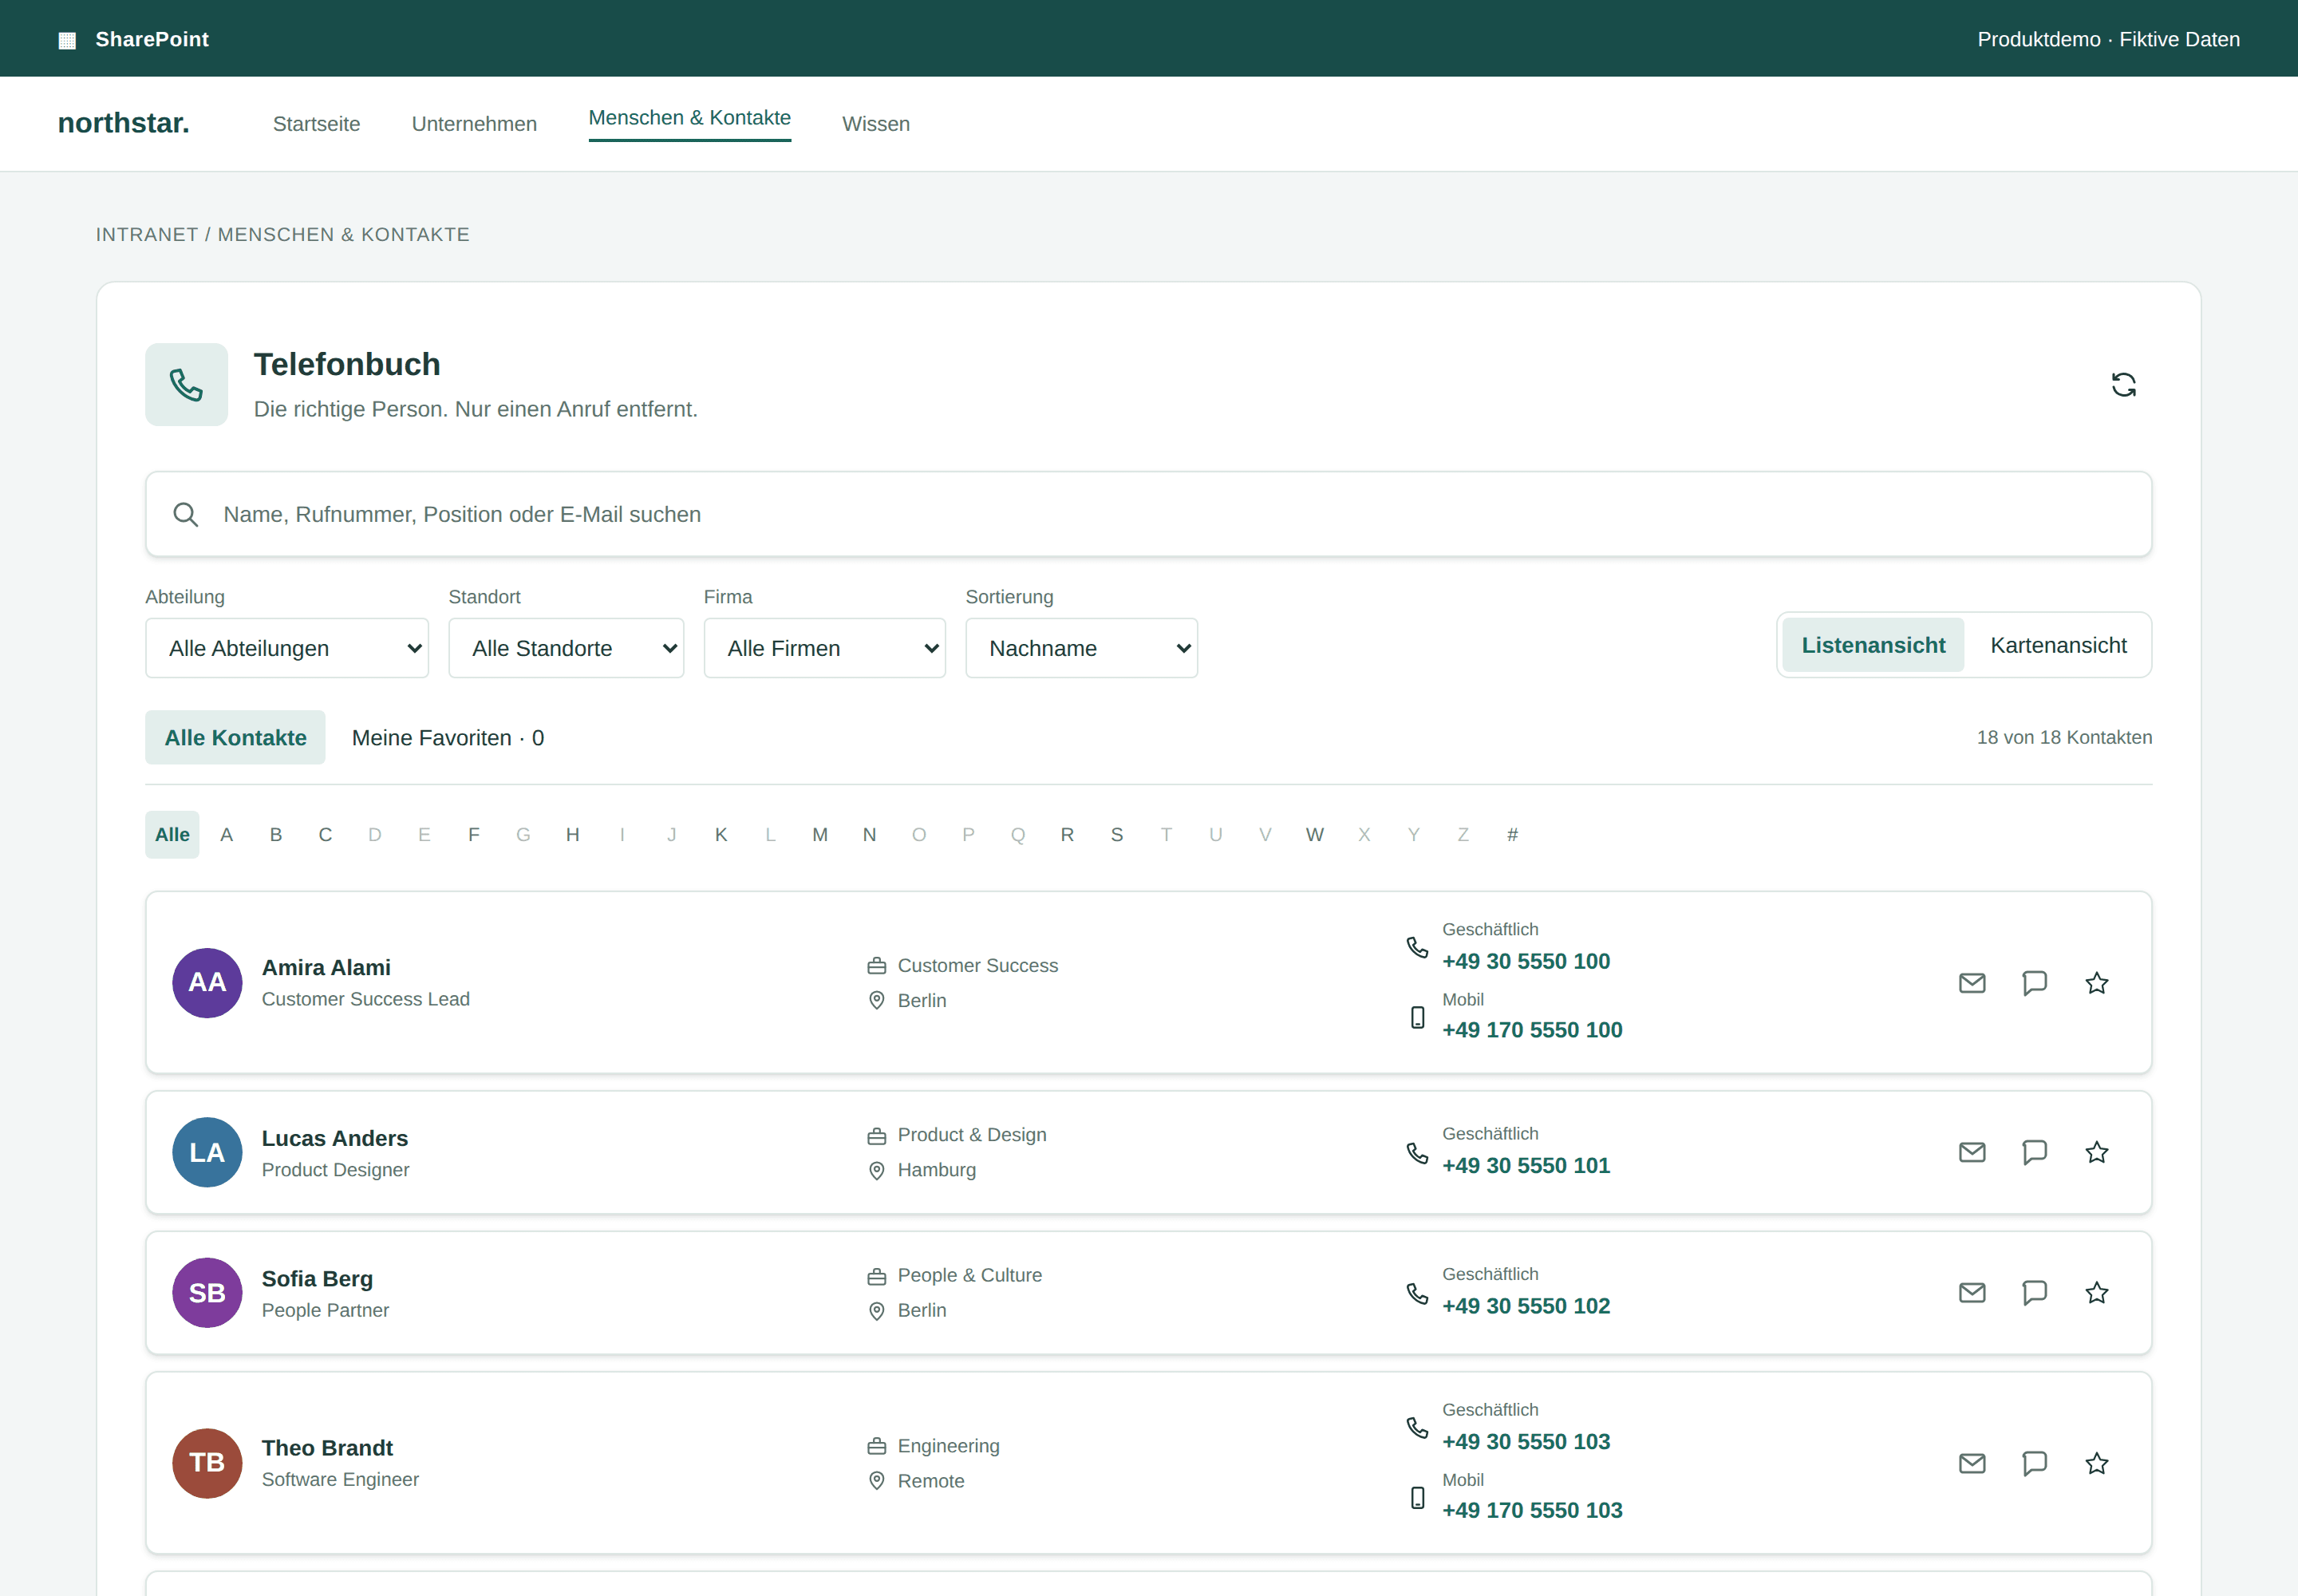Click the contact search input field

[1148, 514]
